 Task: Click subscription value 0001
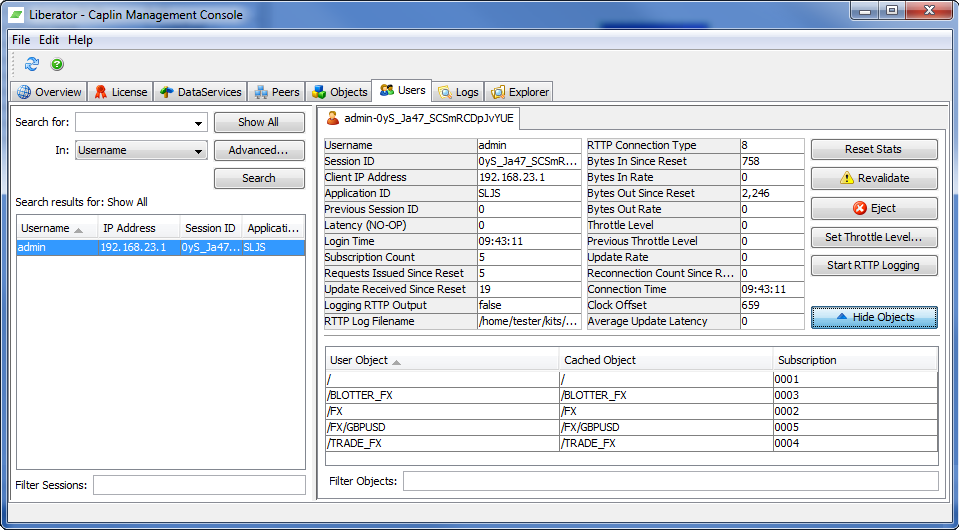855,379
